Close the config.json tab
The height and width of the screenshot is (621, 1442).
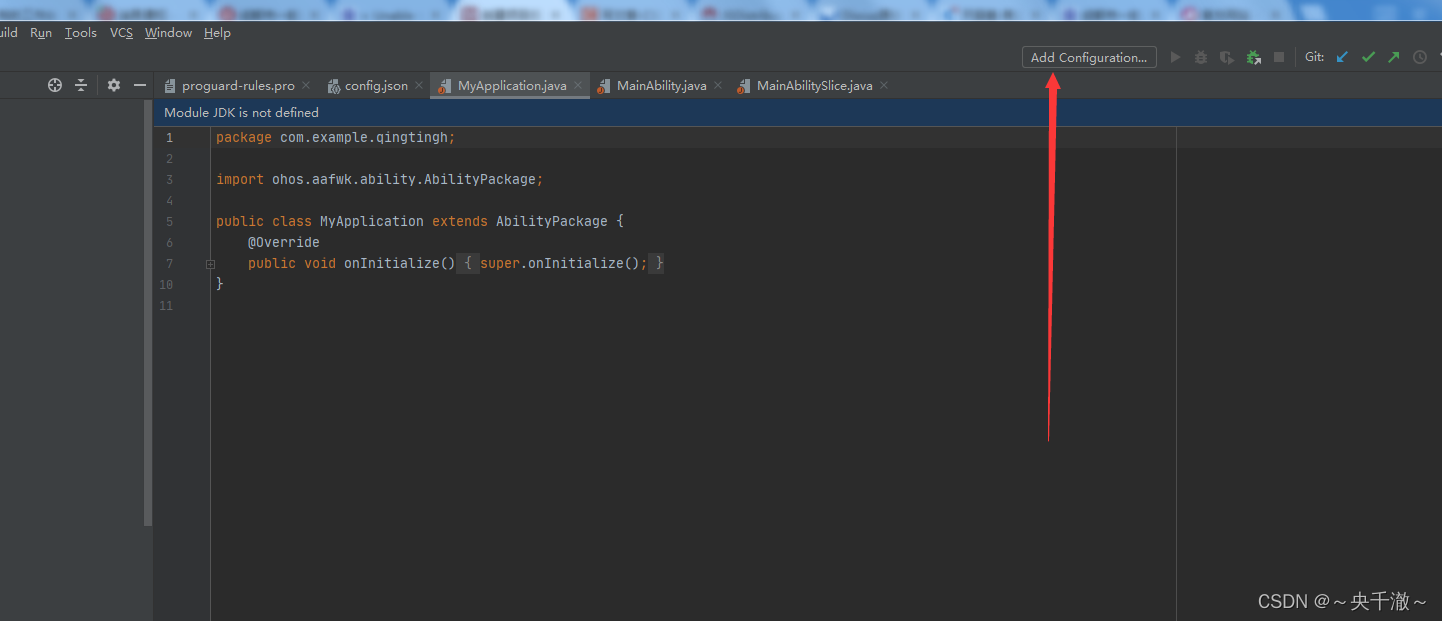(419, 86)
